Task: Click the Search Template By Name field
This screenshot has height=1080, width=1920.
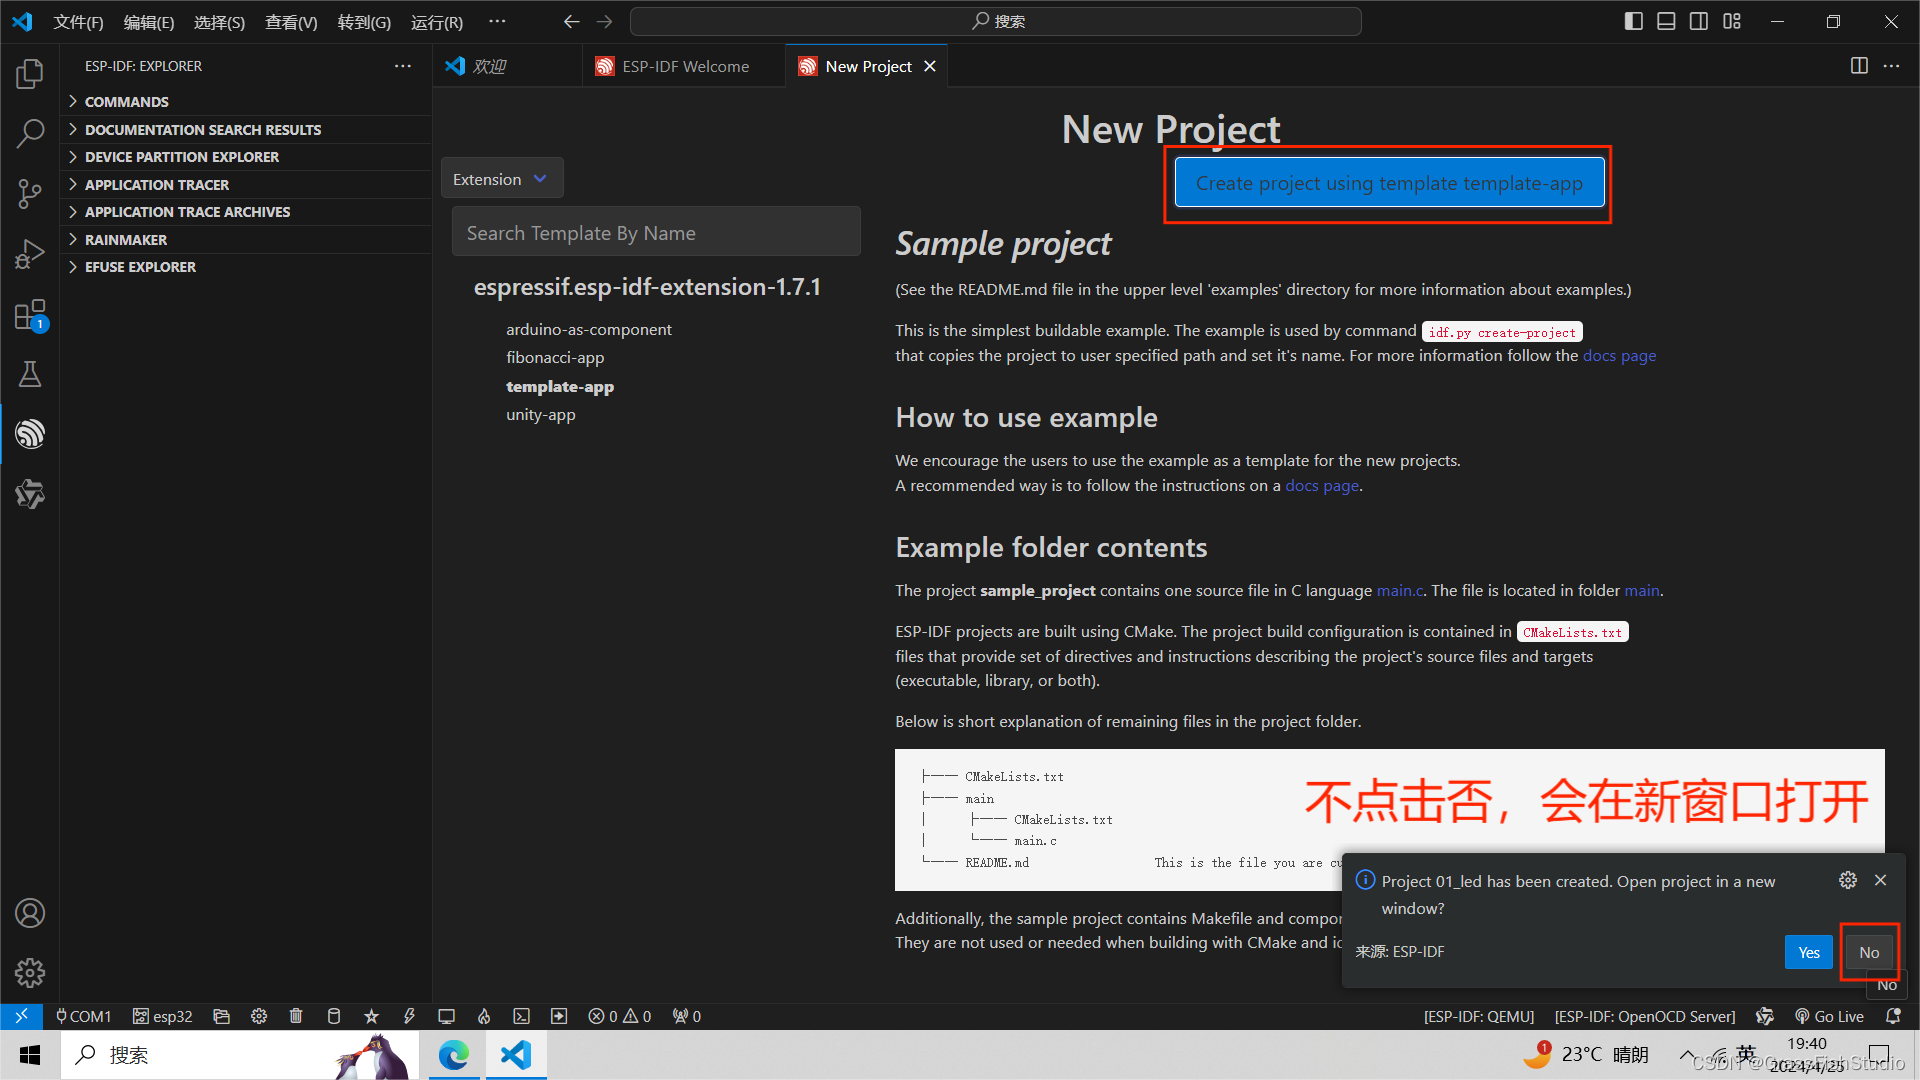Action: tap(656, 233)
